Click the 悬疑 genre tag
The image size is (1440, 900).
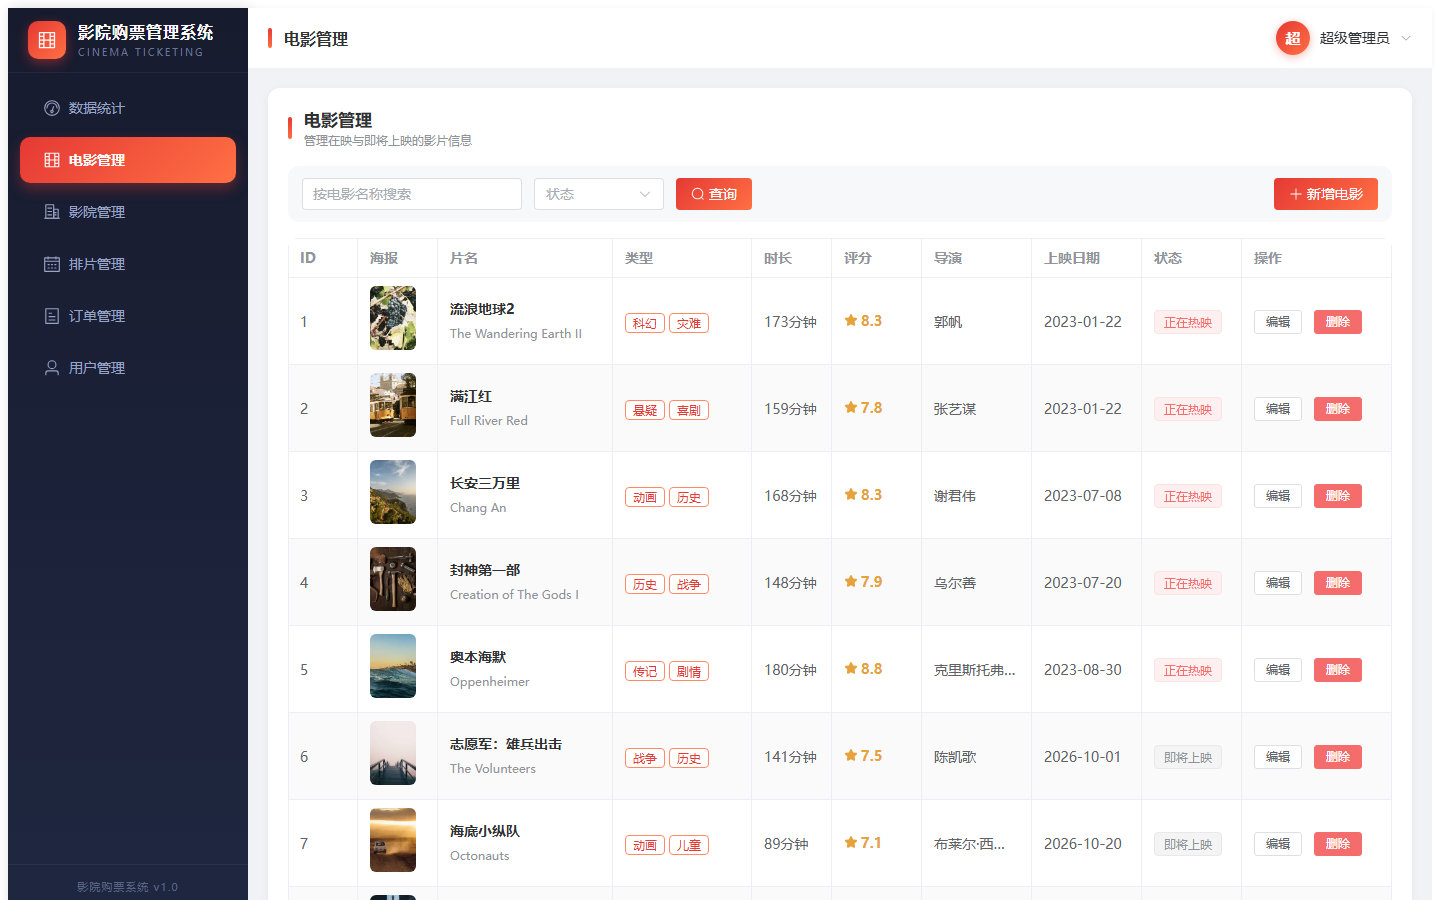[645, 410]
